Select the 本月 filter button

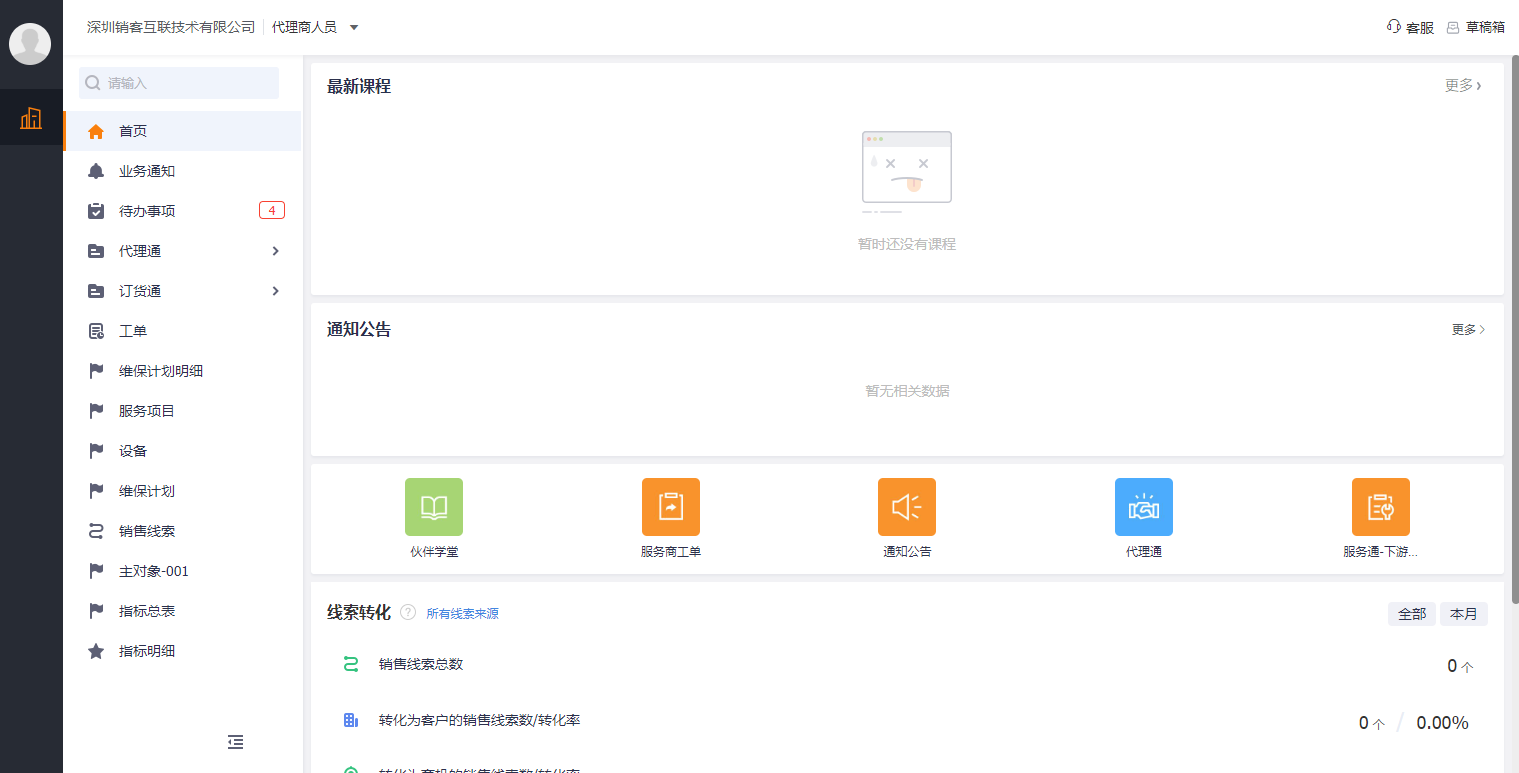pos(1464,614)
